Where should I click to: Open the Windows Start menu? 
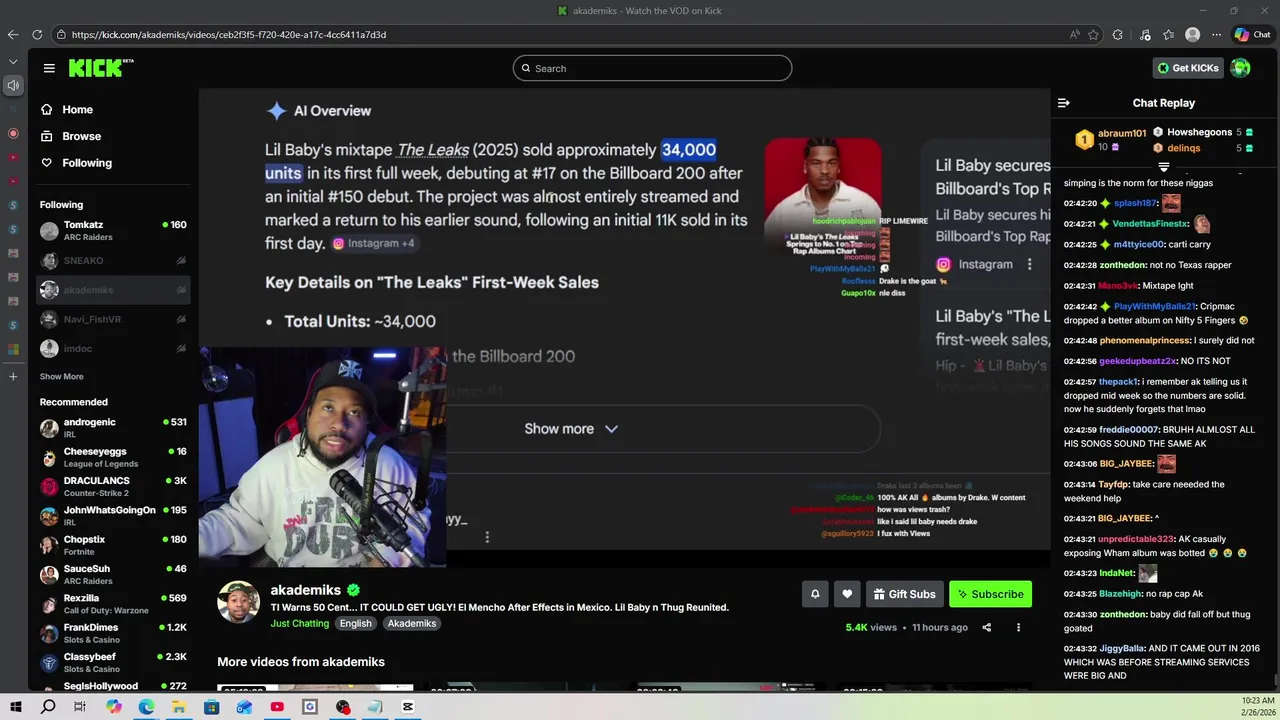[16, 707]
